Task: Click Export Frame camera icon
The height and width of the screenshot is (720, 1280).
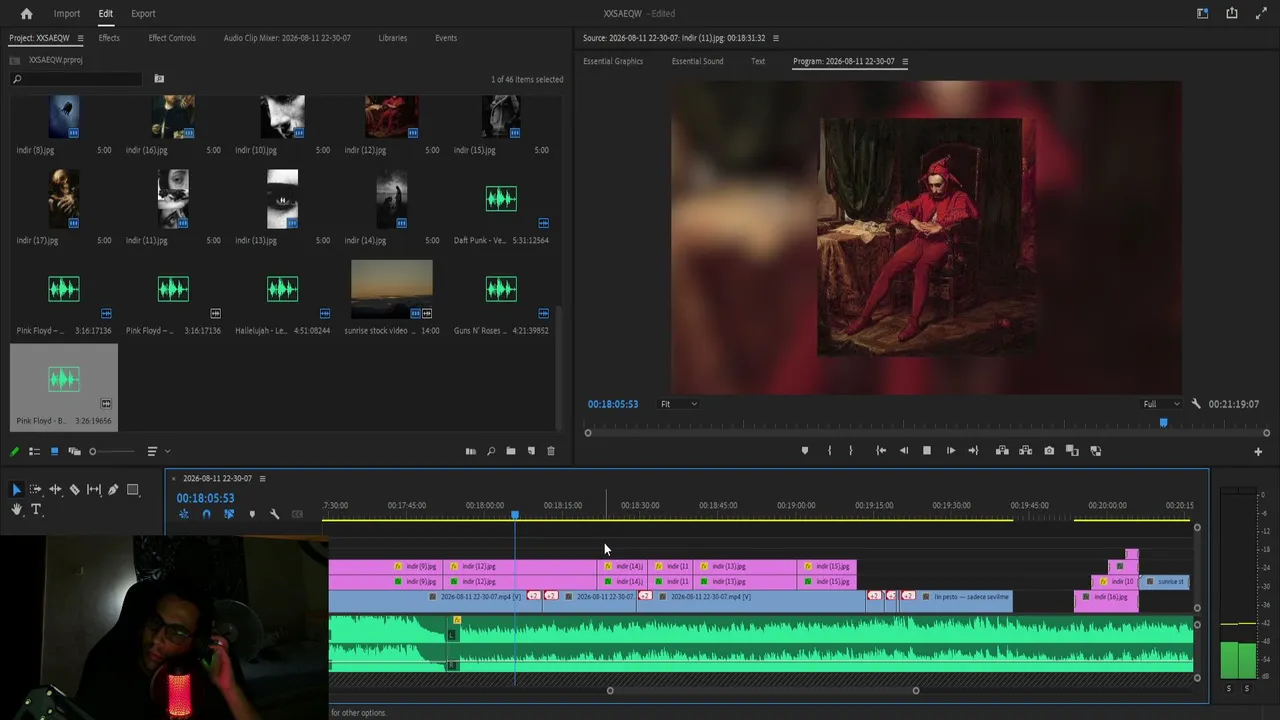Action: [x=1049, y=451]
